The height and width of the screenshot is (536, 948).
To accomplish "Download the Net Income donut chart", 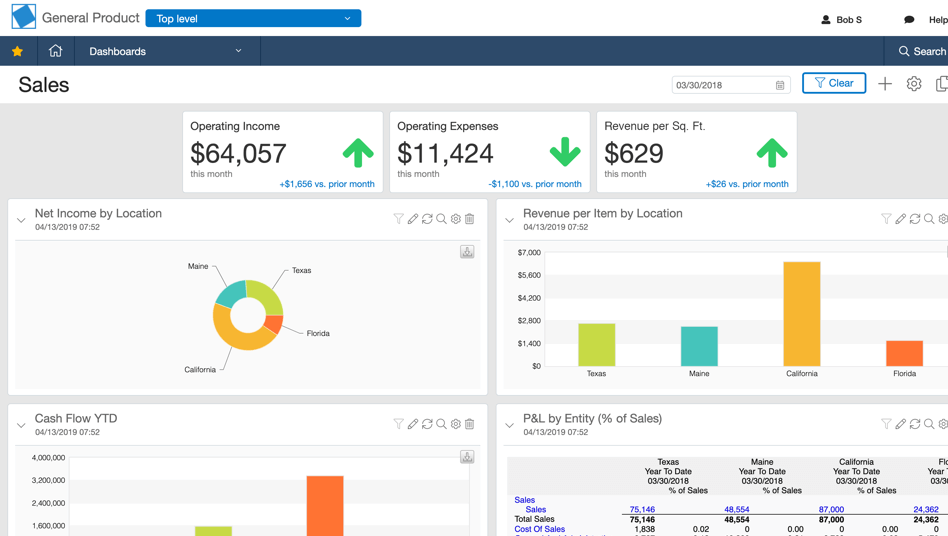I will click(x=467, y=252).
